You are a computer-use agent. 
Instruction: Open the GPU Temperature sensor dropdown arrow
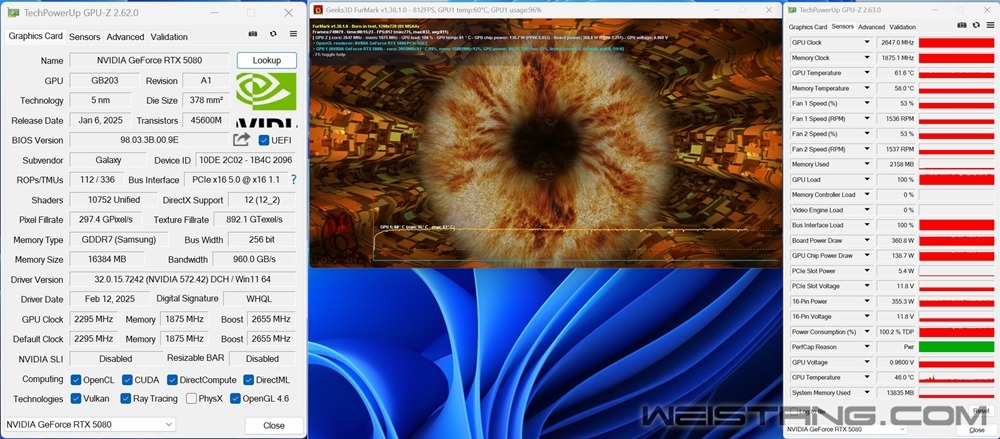[866, 73]
